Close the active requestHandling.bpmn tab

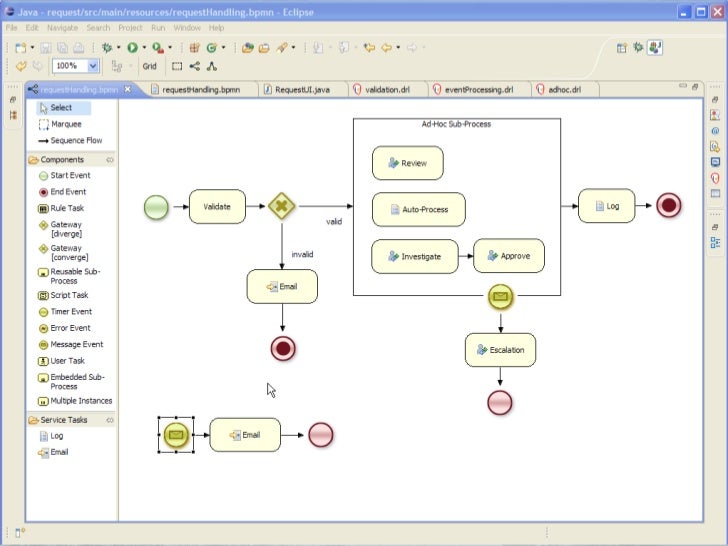click(x=128, y=89)
